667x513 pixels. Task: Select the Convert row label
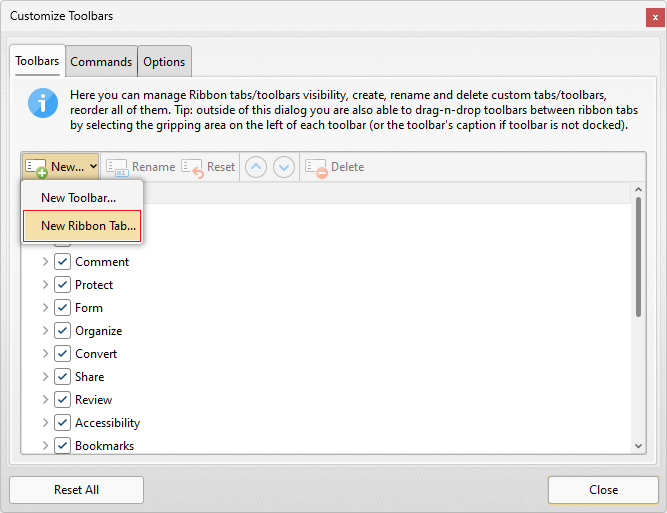[x=96, y=353]
